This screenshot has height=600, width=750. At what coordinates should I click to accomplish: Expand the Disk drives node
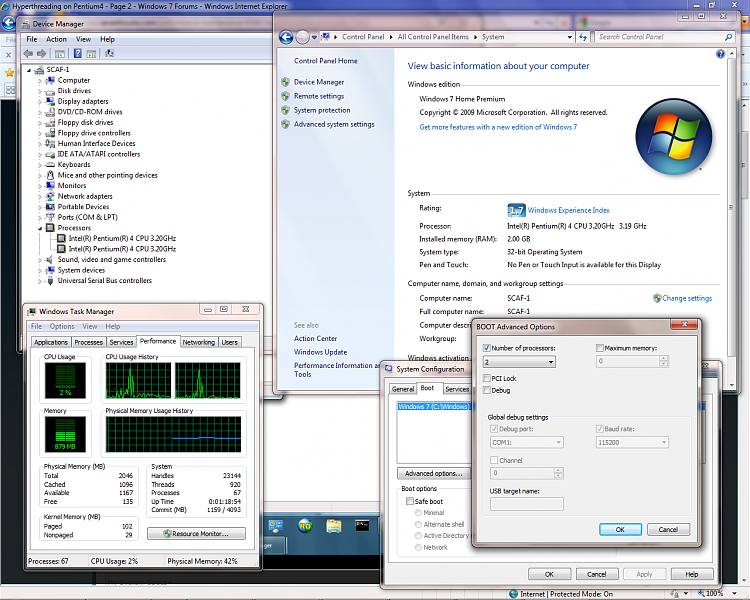pos(40,91)
